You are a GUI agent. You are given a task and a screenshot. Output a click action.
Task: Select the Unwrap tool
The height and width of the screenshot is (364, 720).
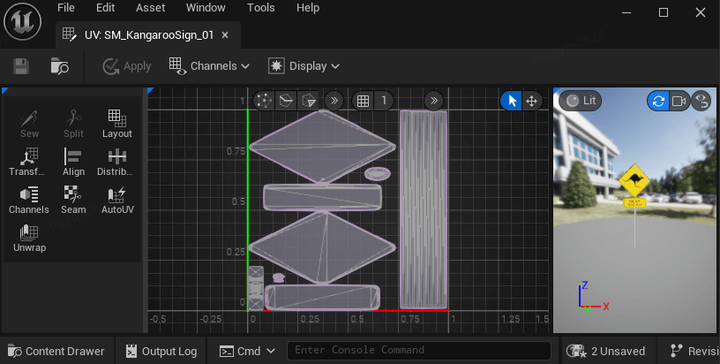coord(29,238)
